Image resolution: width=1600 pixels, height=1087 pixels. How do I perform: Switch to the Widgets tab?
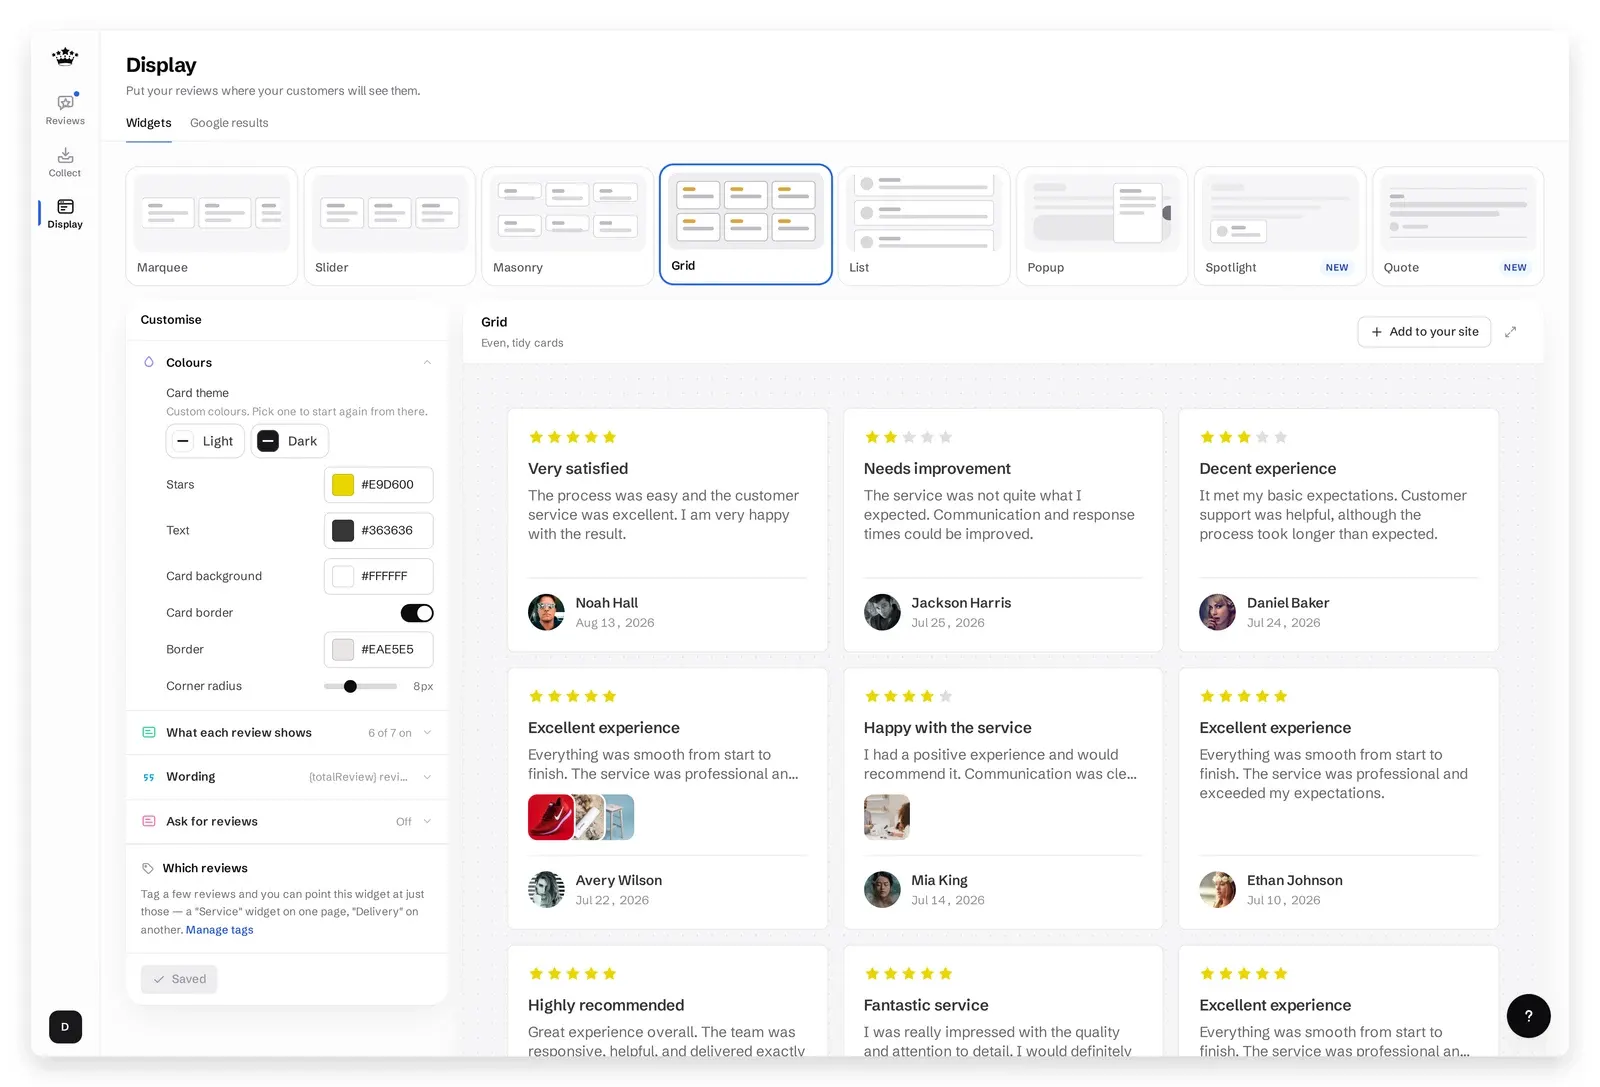click(x=149, y=123)
